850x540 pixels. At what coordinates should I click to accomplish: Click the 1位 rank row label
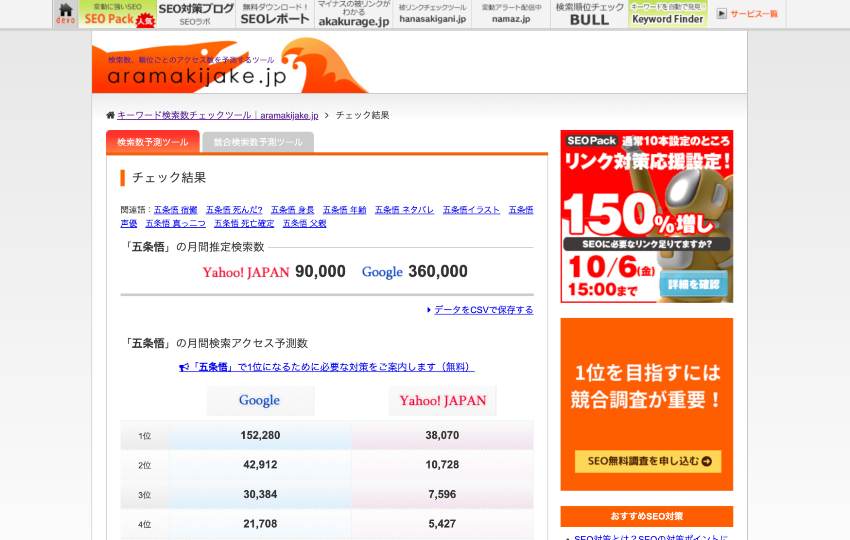144,436
